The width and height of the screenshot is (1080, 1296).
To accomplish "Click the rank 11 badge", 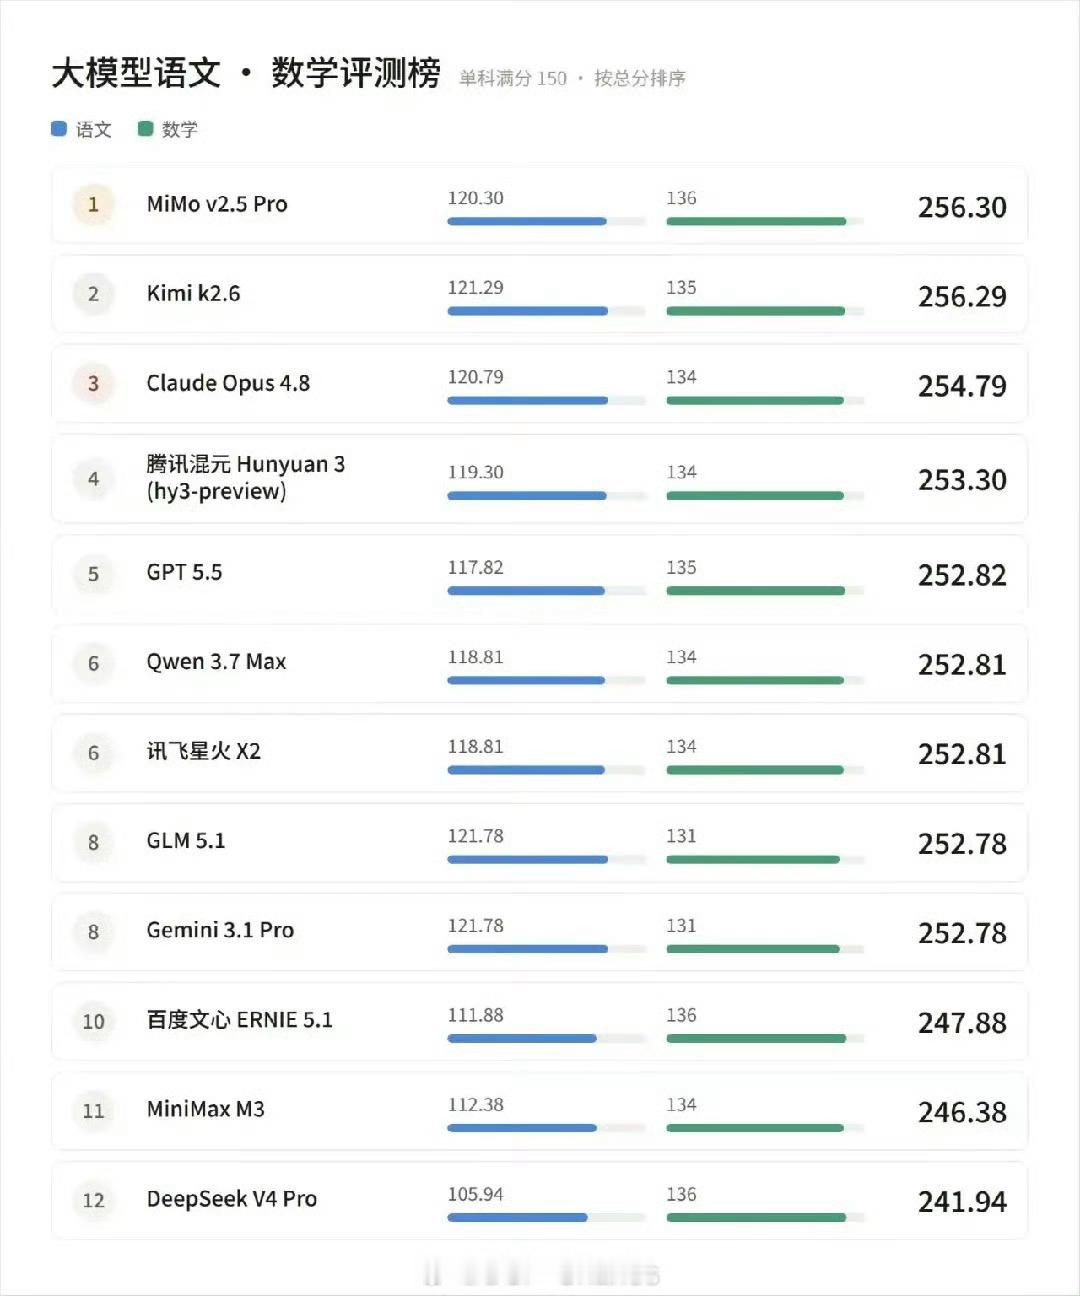I will (x=93, y=1111).
